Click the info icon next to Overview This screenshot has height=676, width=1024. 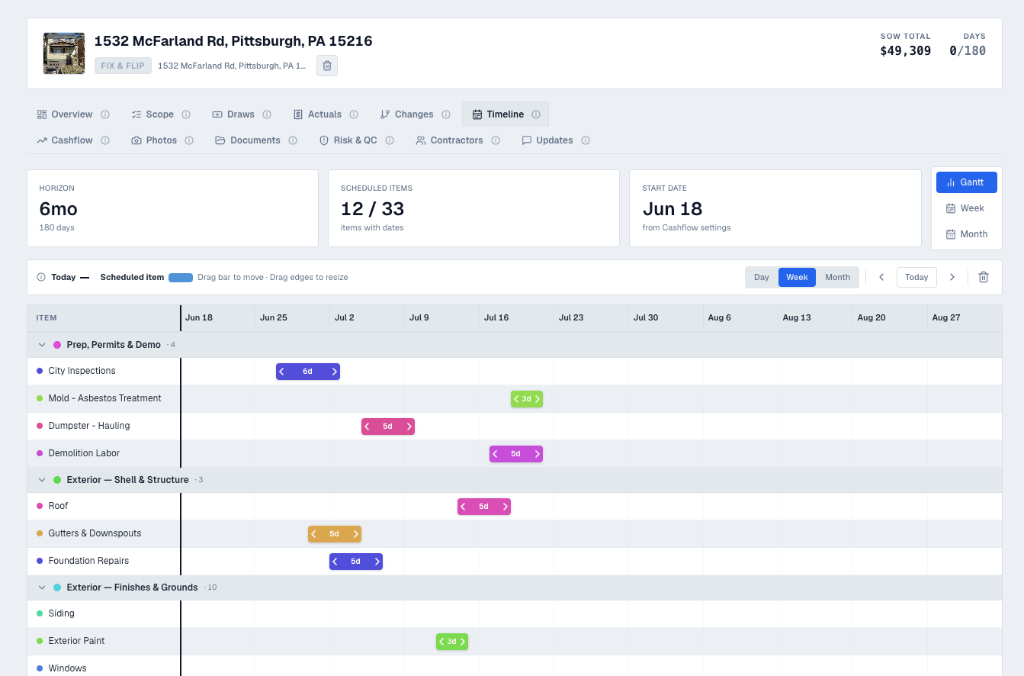[105, 114]
